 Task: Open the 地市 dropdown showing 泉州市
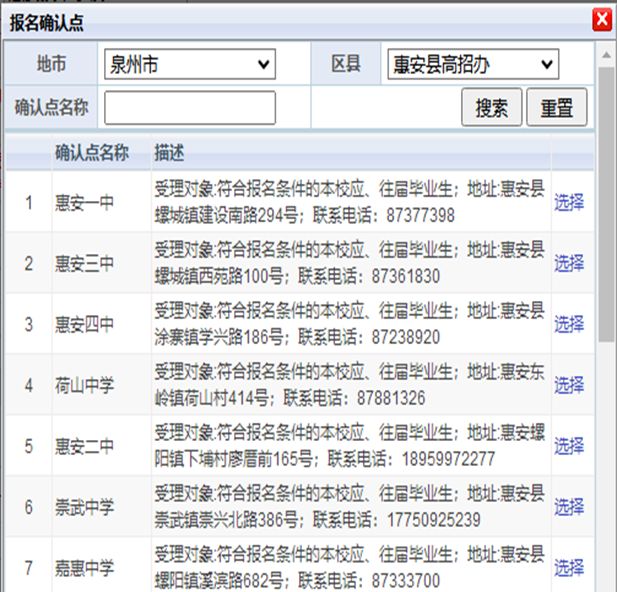[188, 65]
